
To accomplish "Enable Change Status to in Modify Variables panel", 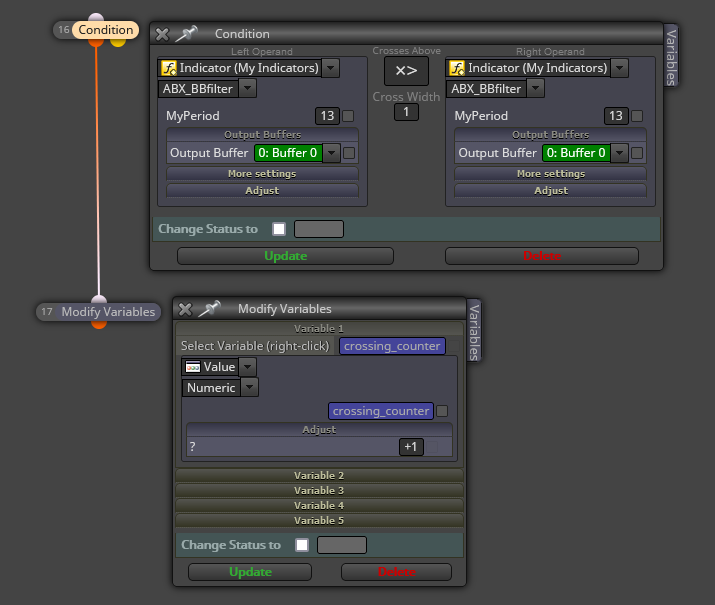I will (302, 545).
